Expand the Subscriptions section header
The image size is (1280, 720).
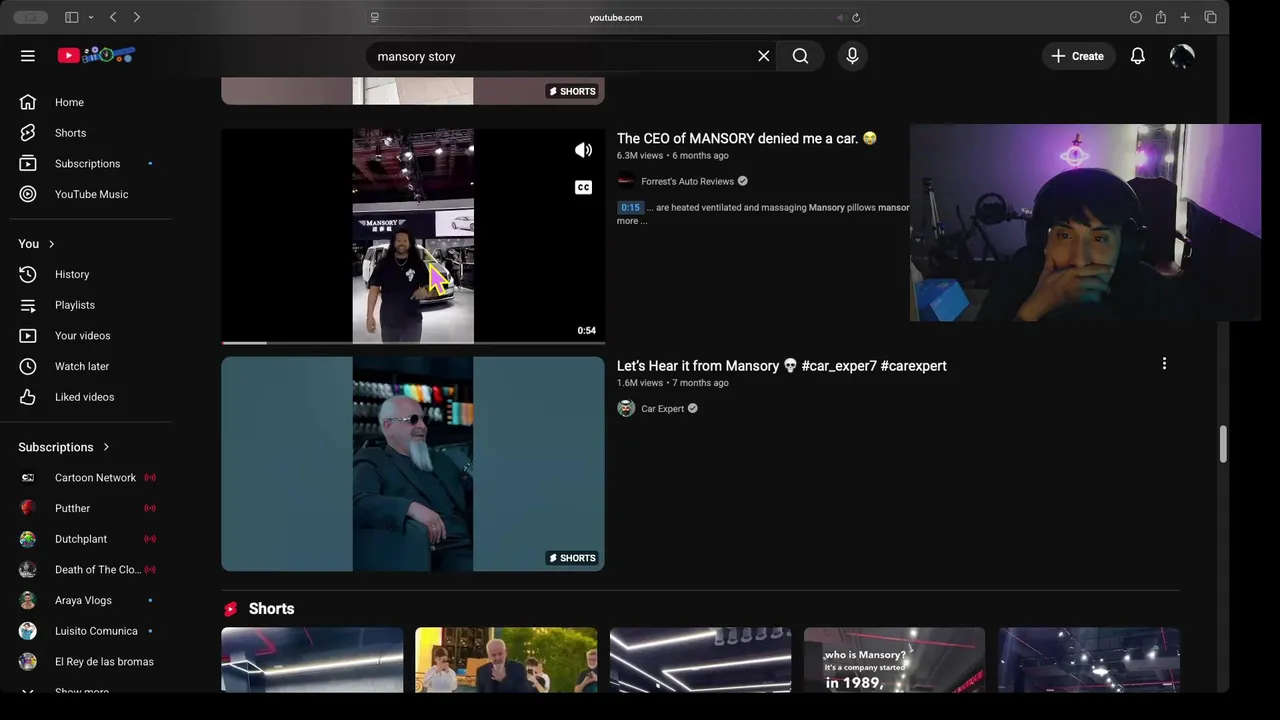click(x=64, y=447)
